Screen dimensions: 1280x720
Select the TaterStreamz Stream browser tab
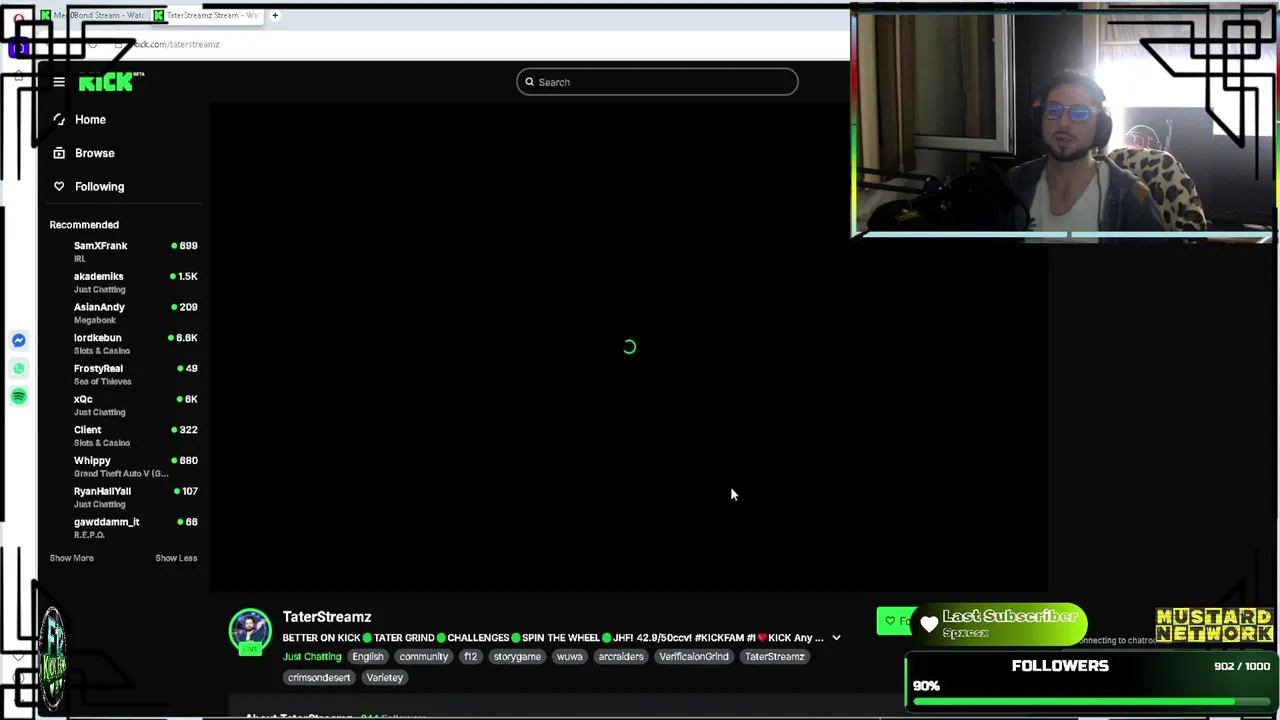(x=207, y=15)
